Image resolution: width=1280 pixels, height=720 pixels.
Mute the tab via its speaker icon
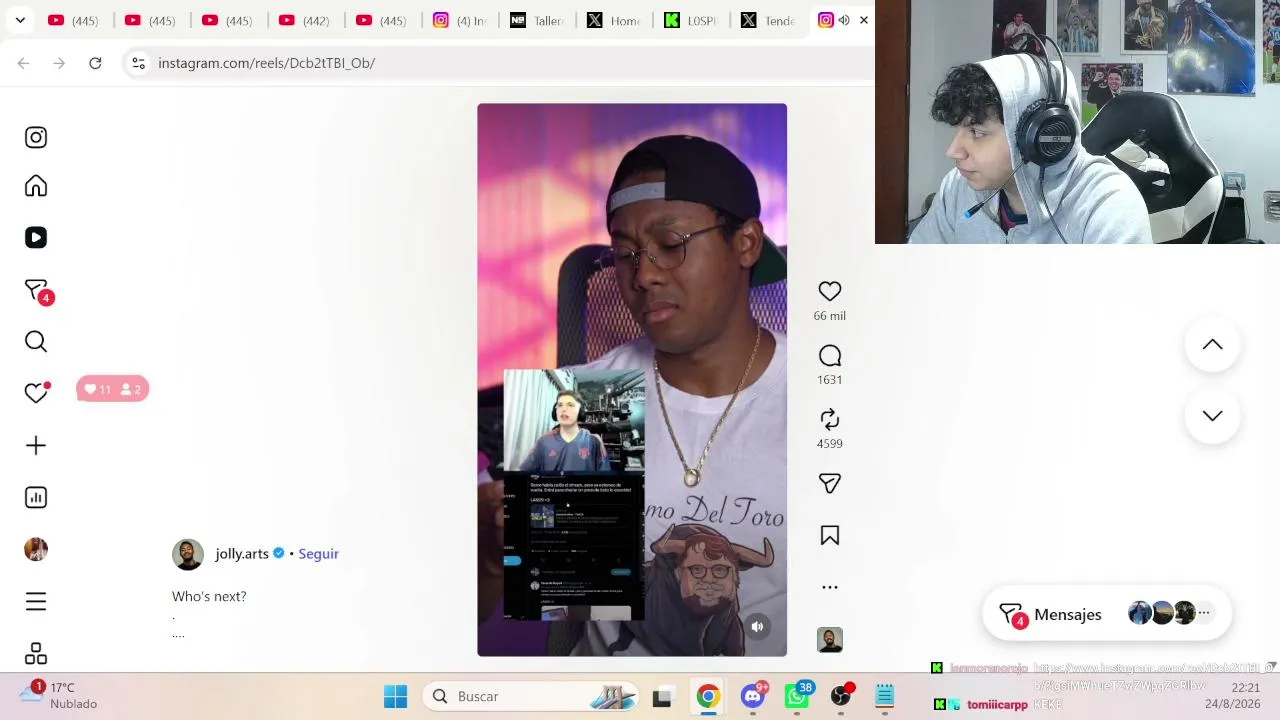(845, 20)
